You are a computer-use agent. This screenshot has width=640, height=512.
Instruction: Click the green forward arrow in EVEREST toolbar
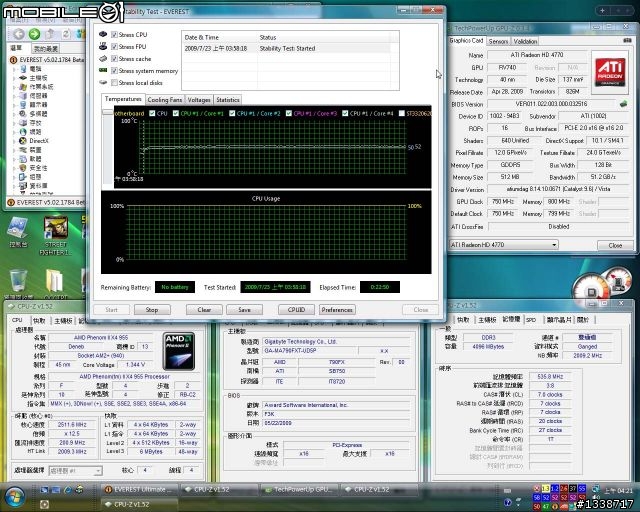[35, 34]
